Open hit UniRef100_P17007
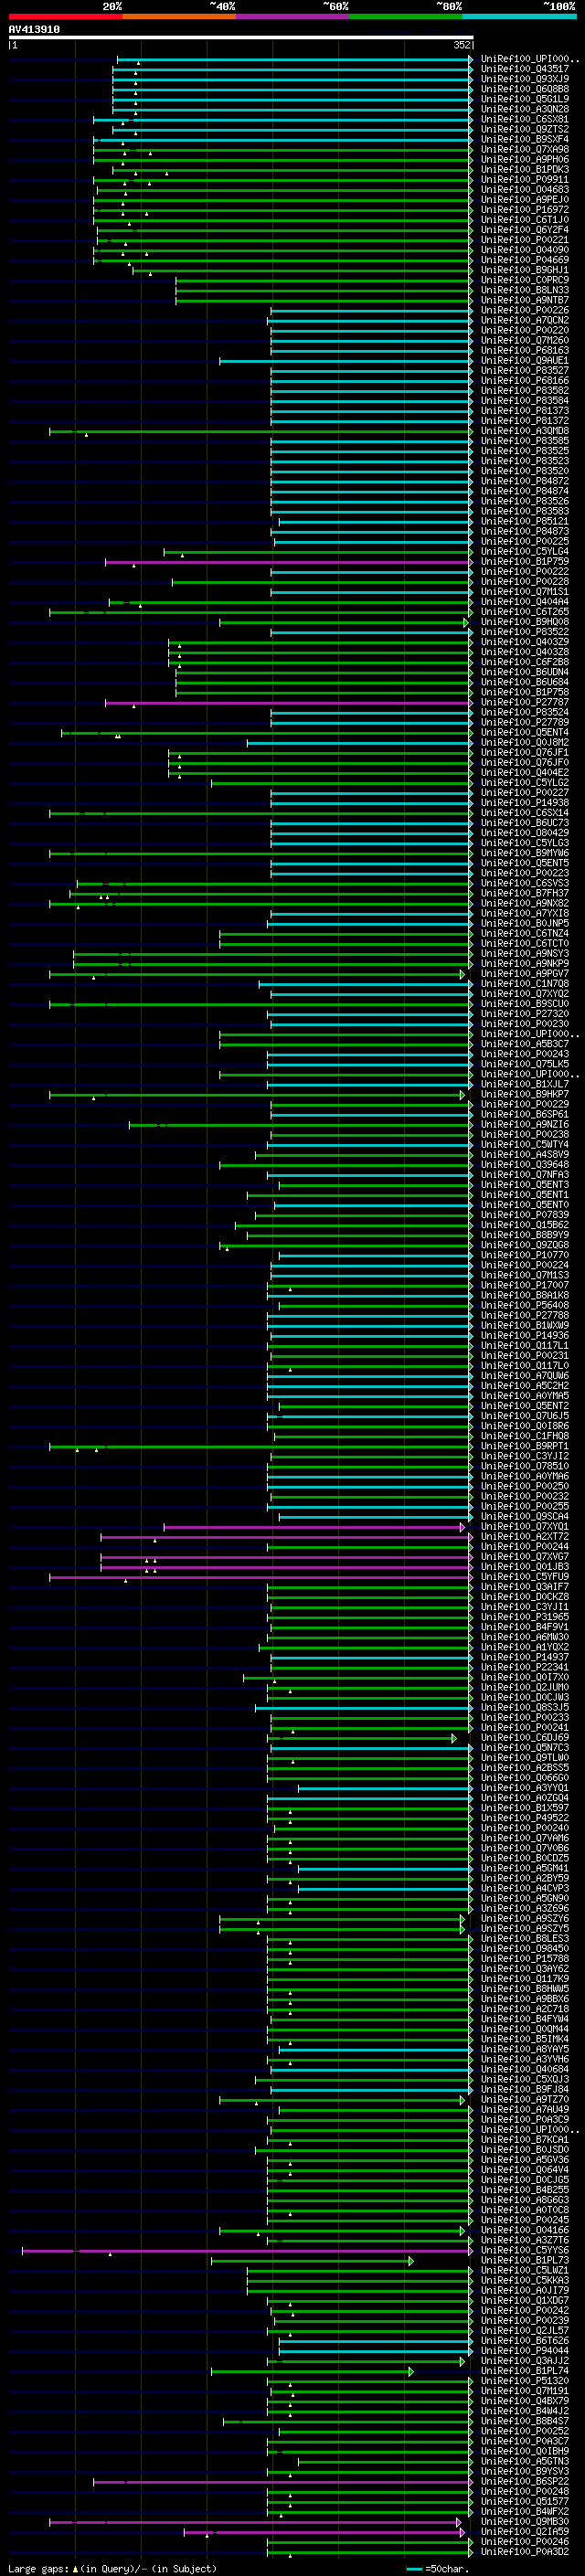 click(524, 1285)
